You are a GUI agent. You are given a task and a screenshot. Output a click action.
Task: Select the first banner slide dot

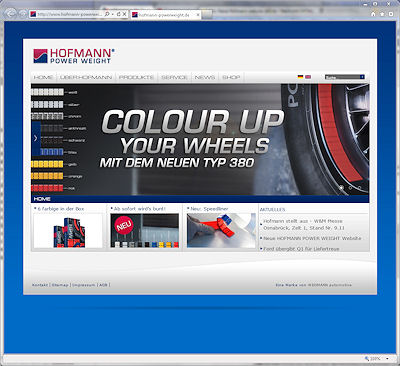tap(341, 188)
